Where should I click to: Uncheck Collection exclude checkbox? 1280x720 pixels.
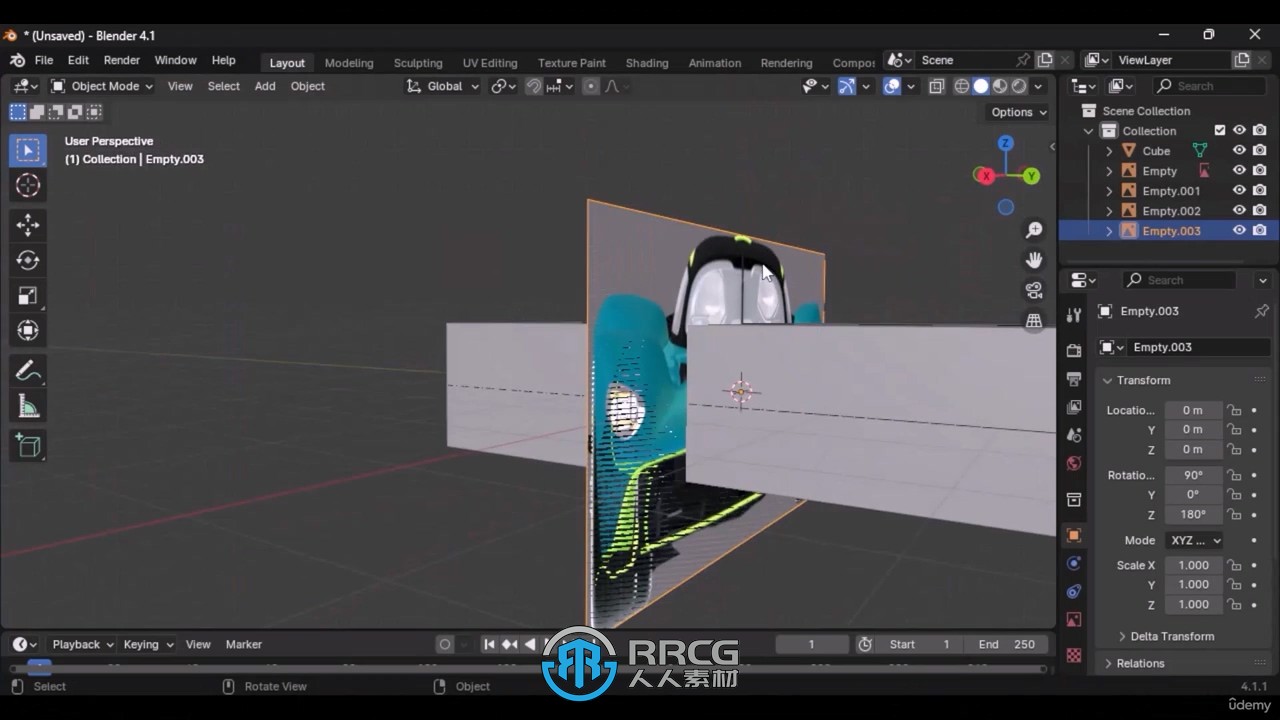point(1219,131)
